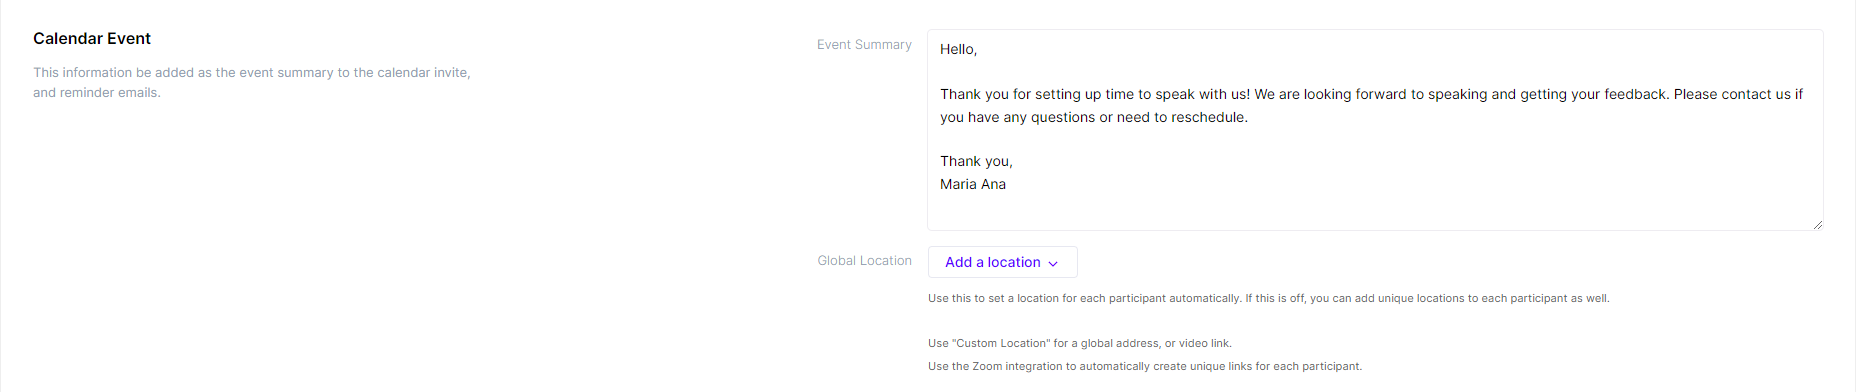Image resolution: width=1856 pixels, height=392 pixels.
Task: Click inside the Event Summary text area
Action: point(1375,130)
